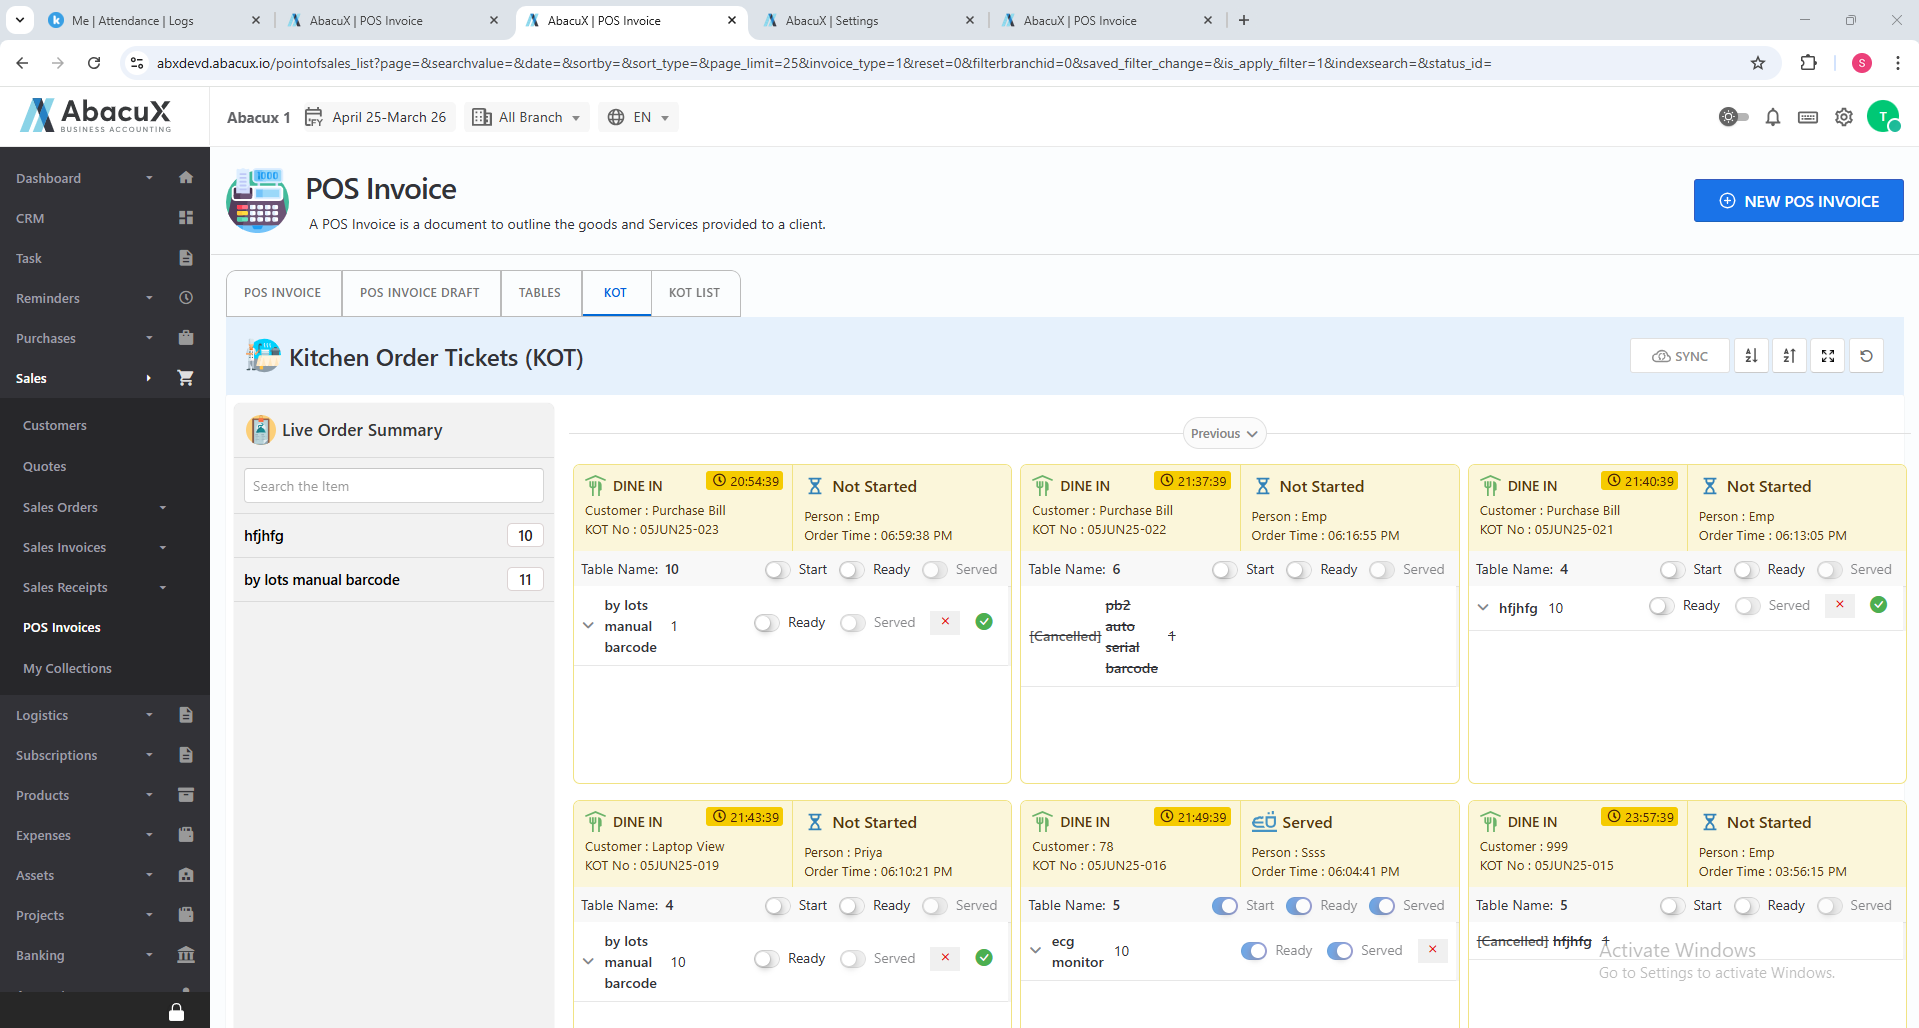The height and width of the screenshot is (1028, 1919).
Task: Click the Search the Item field
Action: (393, 486)
